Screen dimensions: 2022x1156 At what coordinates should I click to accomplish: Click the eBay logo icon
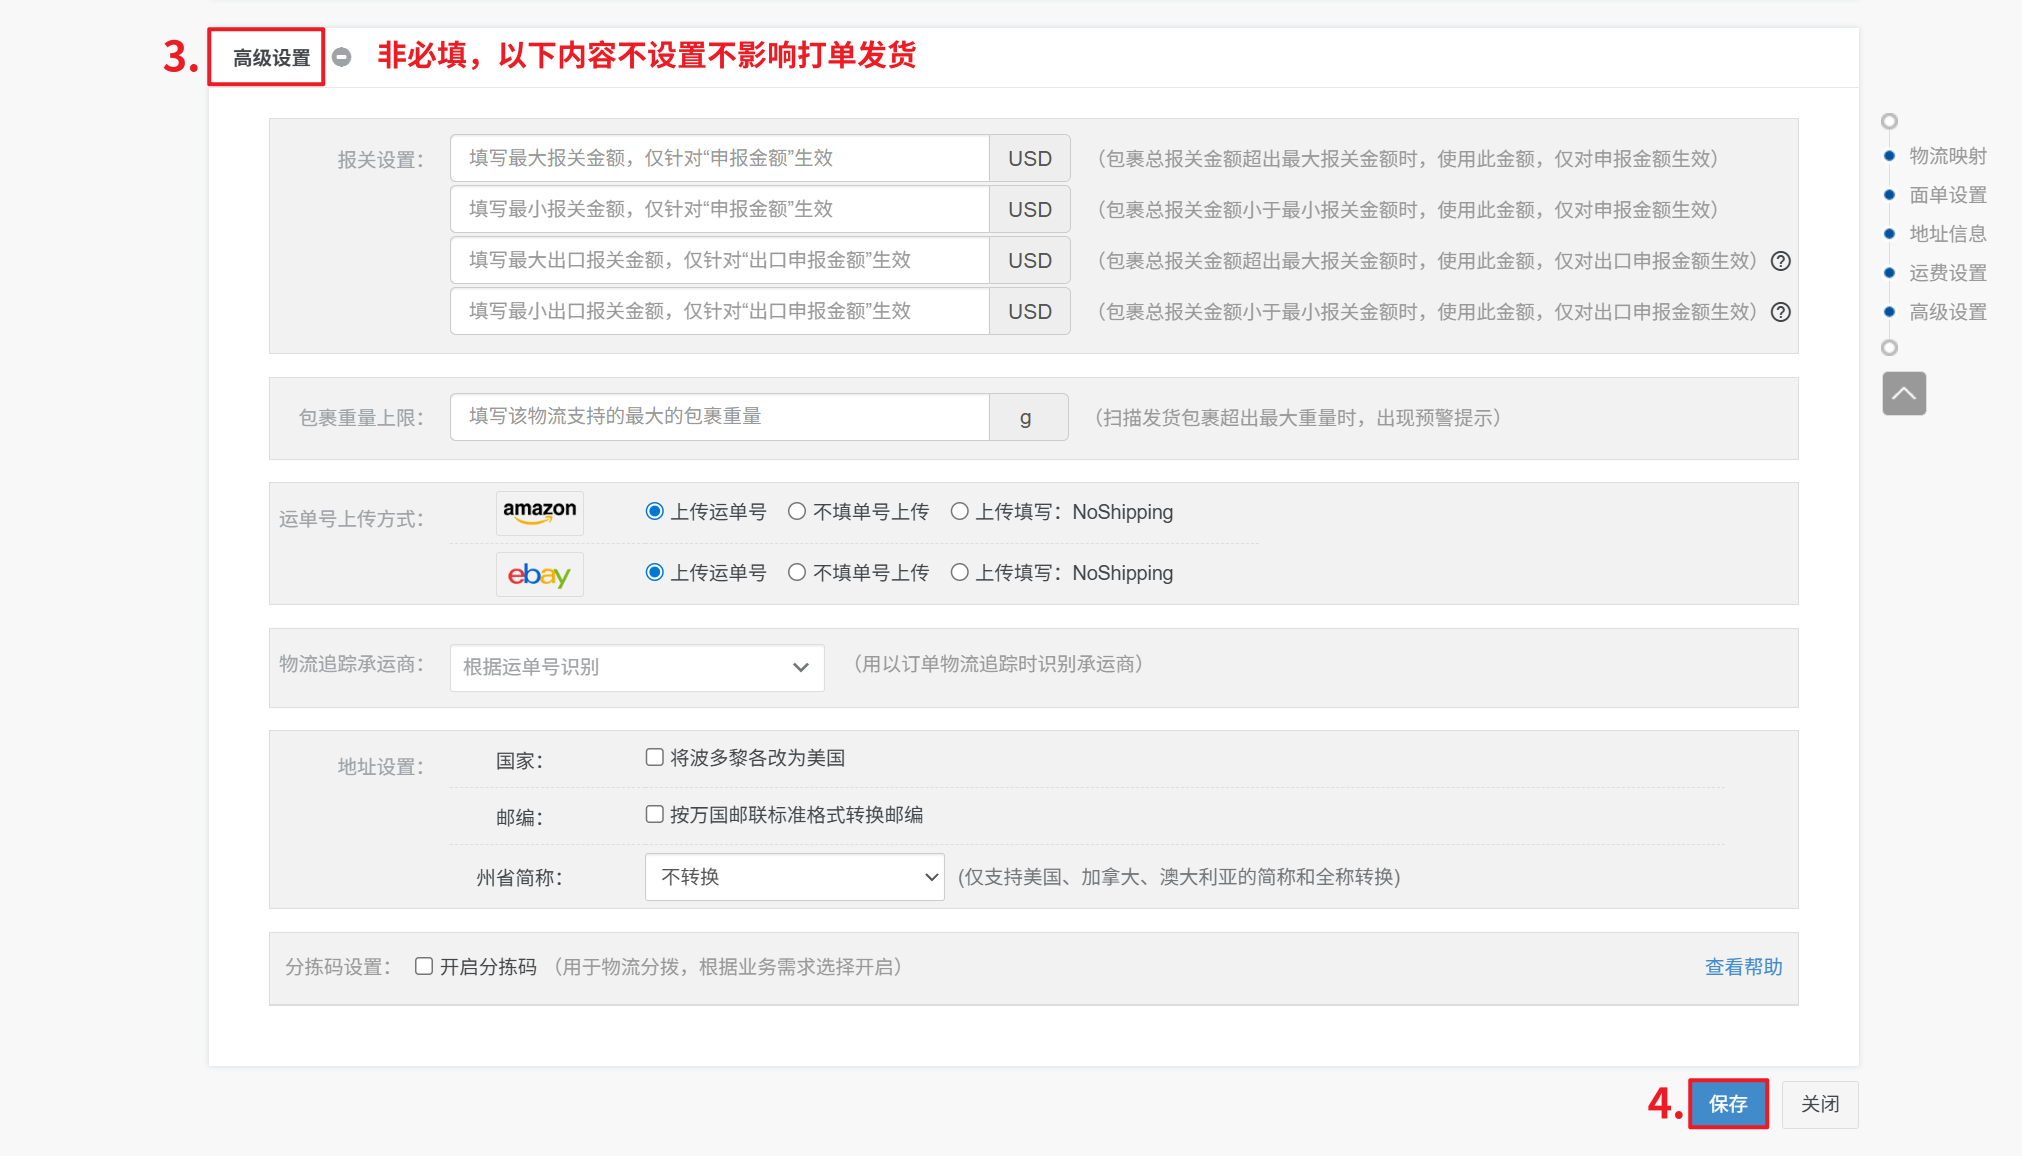coord(539,574)
